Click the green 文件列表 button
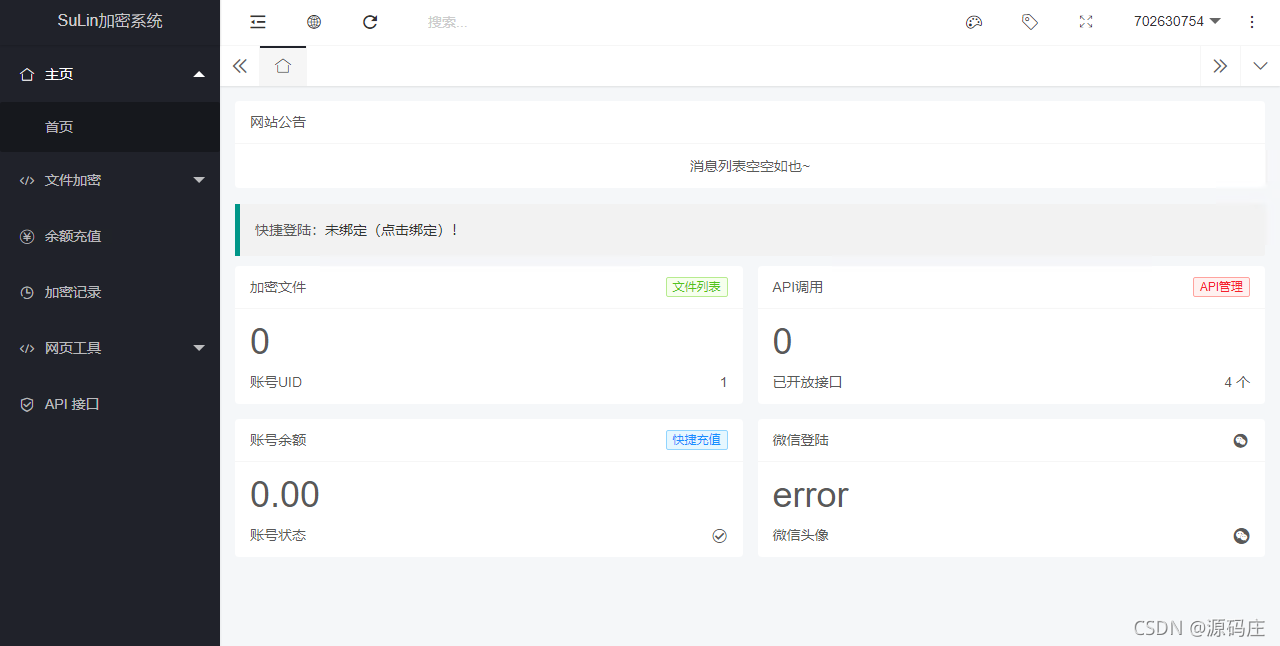 [697, 287]
